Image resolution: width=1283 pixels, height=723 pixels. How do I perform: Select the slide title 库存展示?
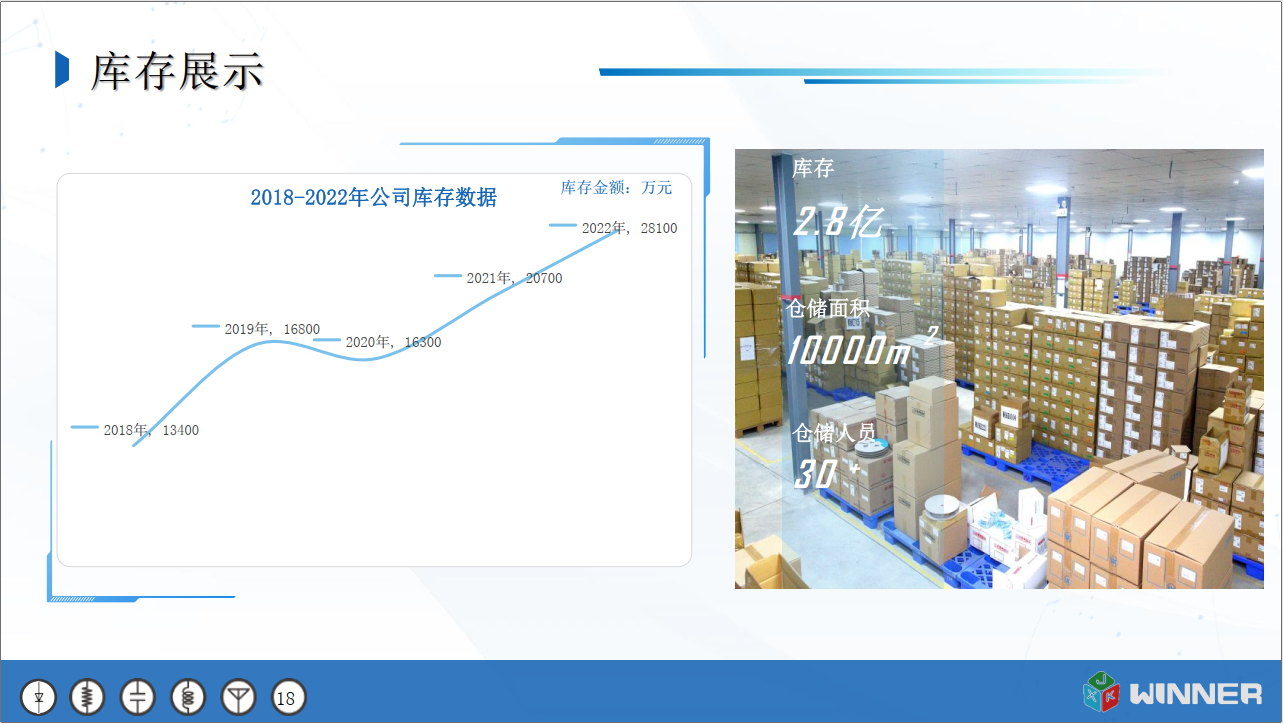tap(177, 72)
